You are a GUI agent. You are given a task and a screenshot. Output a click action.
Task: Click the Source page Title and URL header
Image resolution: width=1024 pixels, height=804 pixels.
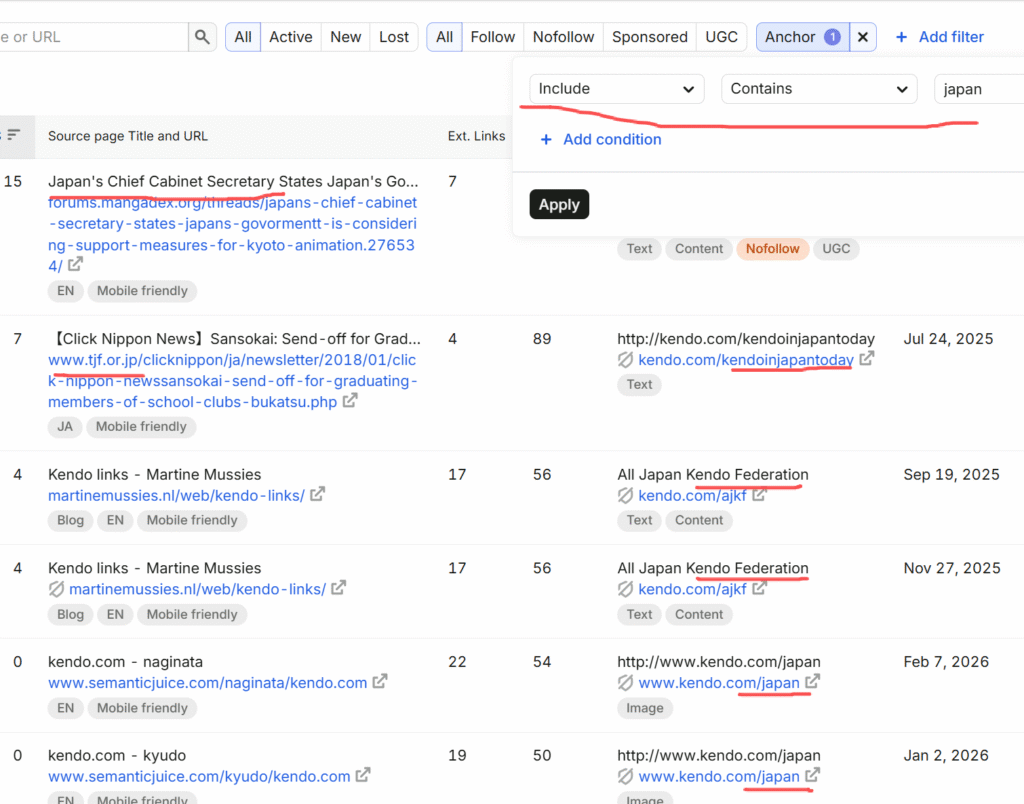pyautogui.click(x=128, y=136)
